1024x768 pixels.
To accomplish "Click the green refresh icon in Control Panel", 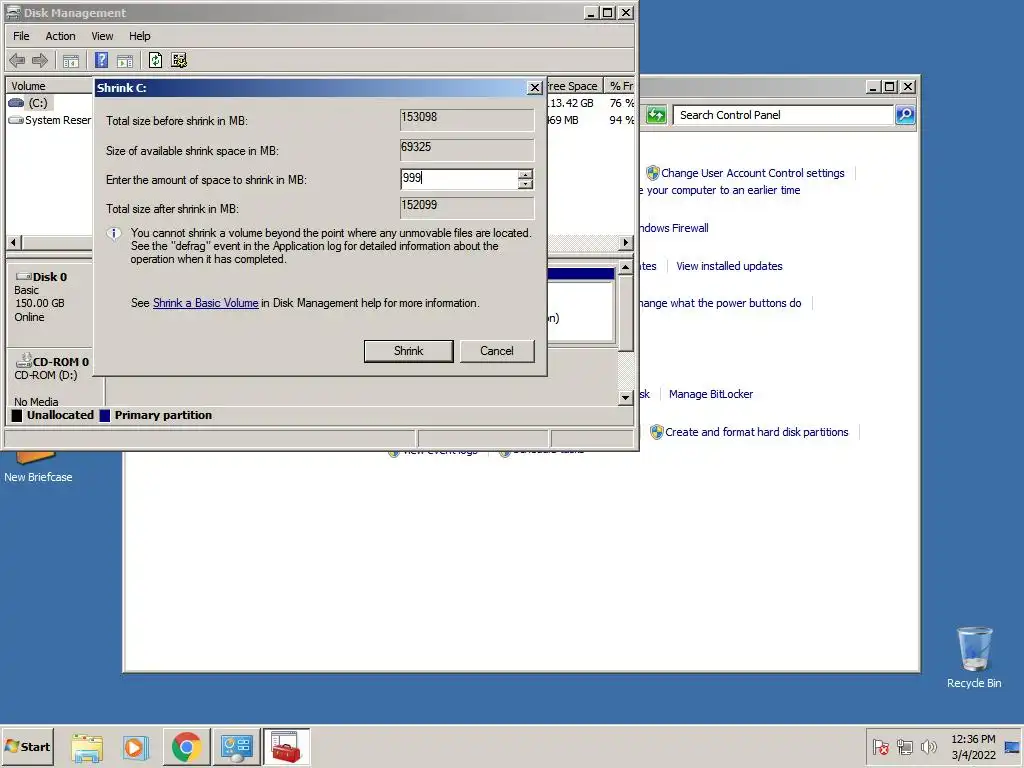I will (656, 116).
